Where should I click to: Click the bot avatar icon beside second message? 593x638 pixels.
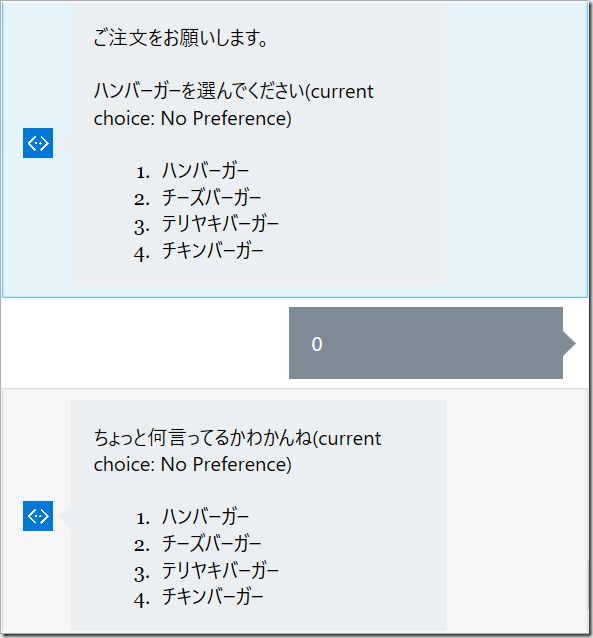pos(38,516)
